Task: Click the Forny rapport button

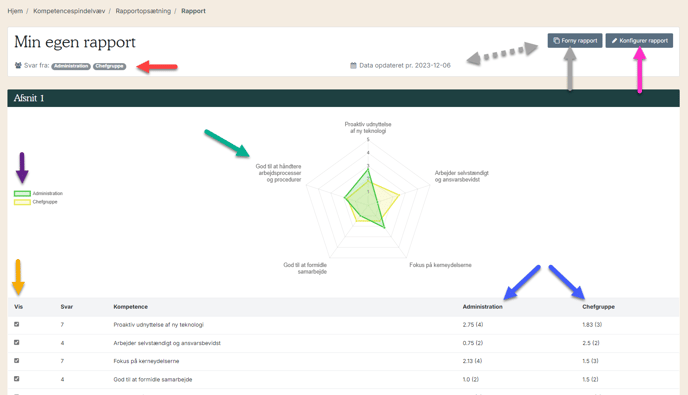Action: [575, 40]
